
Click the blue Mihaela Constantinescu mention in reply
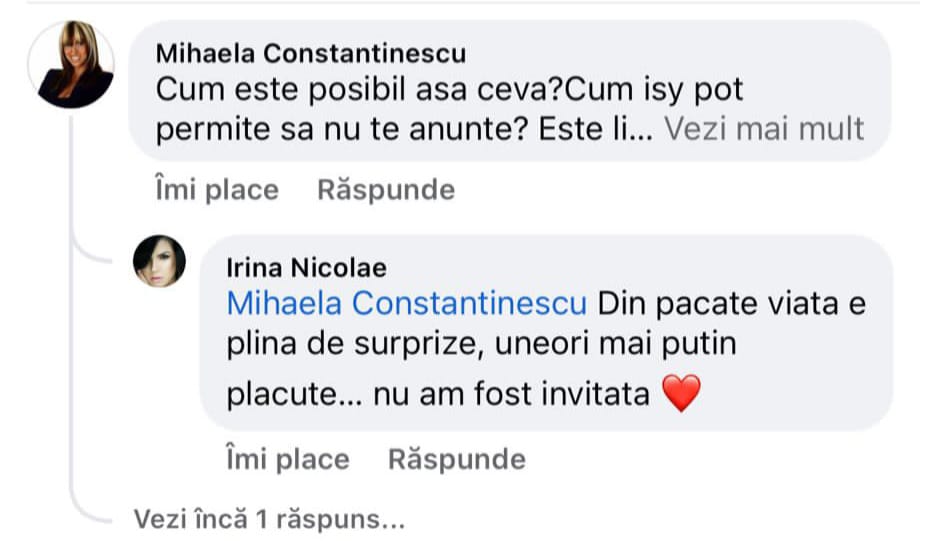[x=407, y=303]
